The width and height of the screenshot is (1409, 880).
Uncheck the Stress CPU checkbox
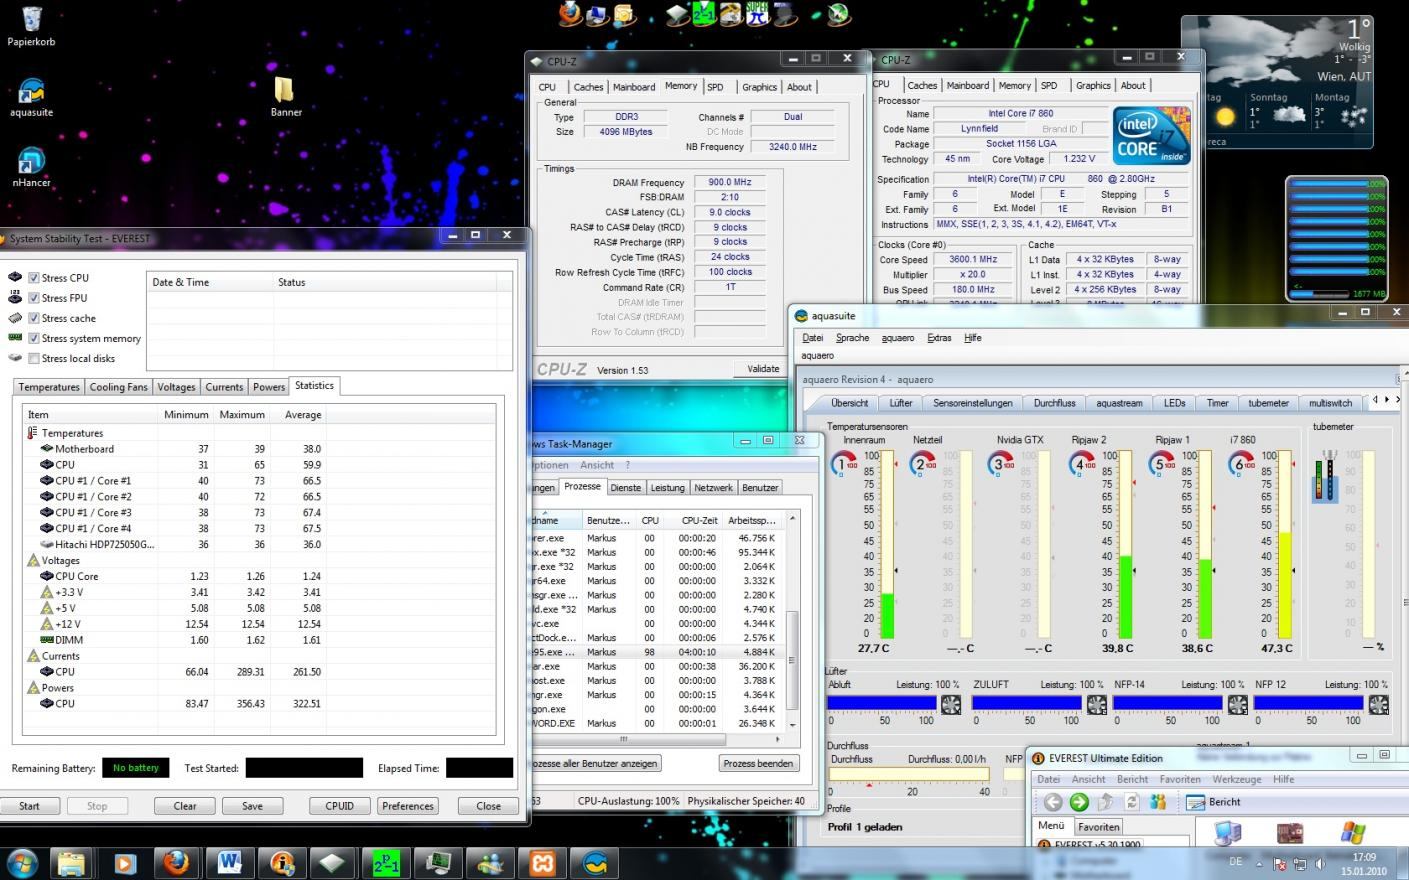(34, 278)
